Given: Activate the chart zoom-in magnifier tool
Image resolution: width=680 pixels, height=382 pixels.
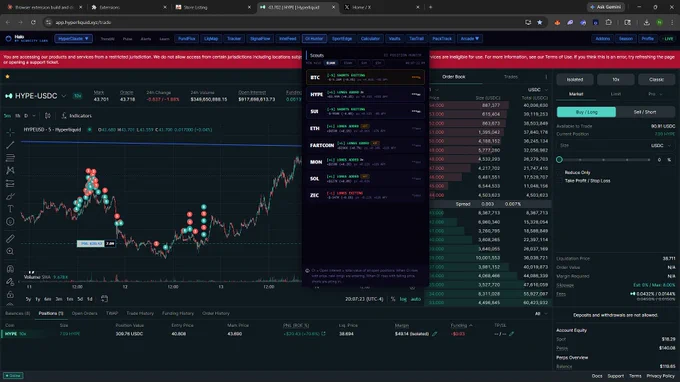Looking at the screenshot, I should pyautogui.click(x=10, y=251).
